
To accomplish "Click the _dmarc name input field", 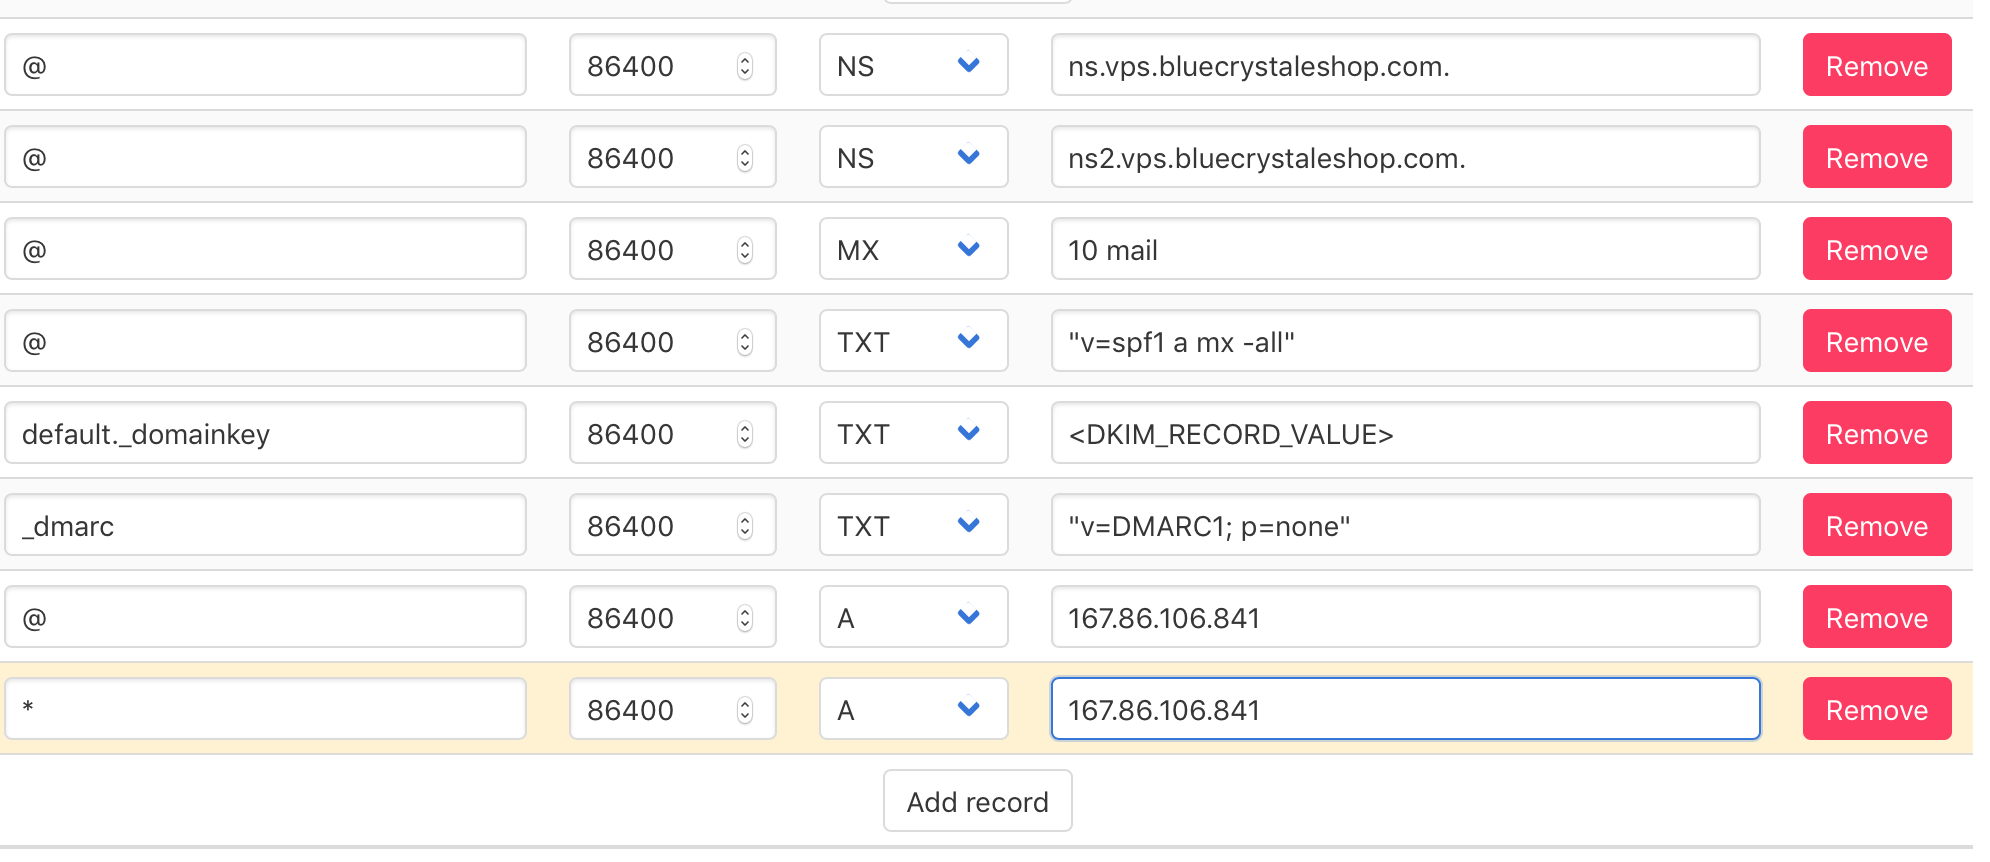I will tap(265, 525).
